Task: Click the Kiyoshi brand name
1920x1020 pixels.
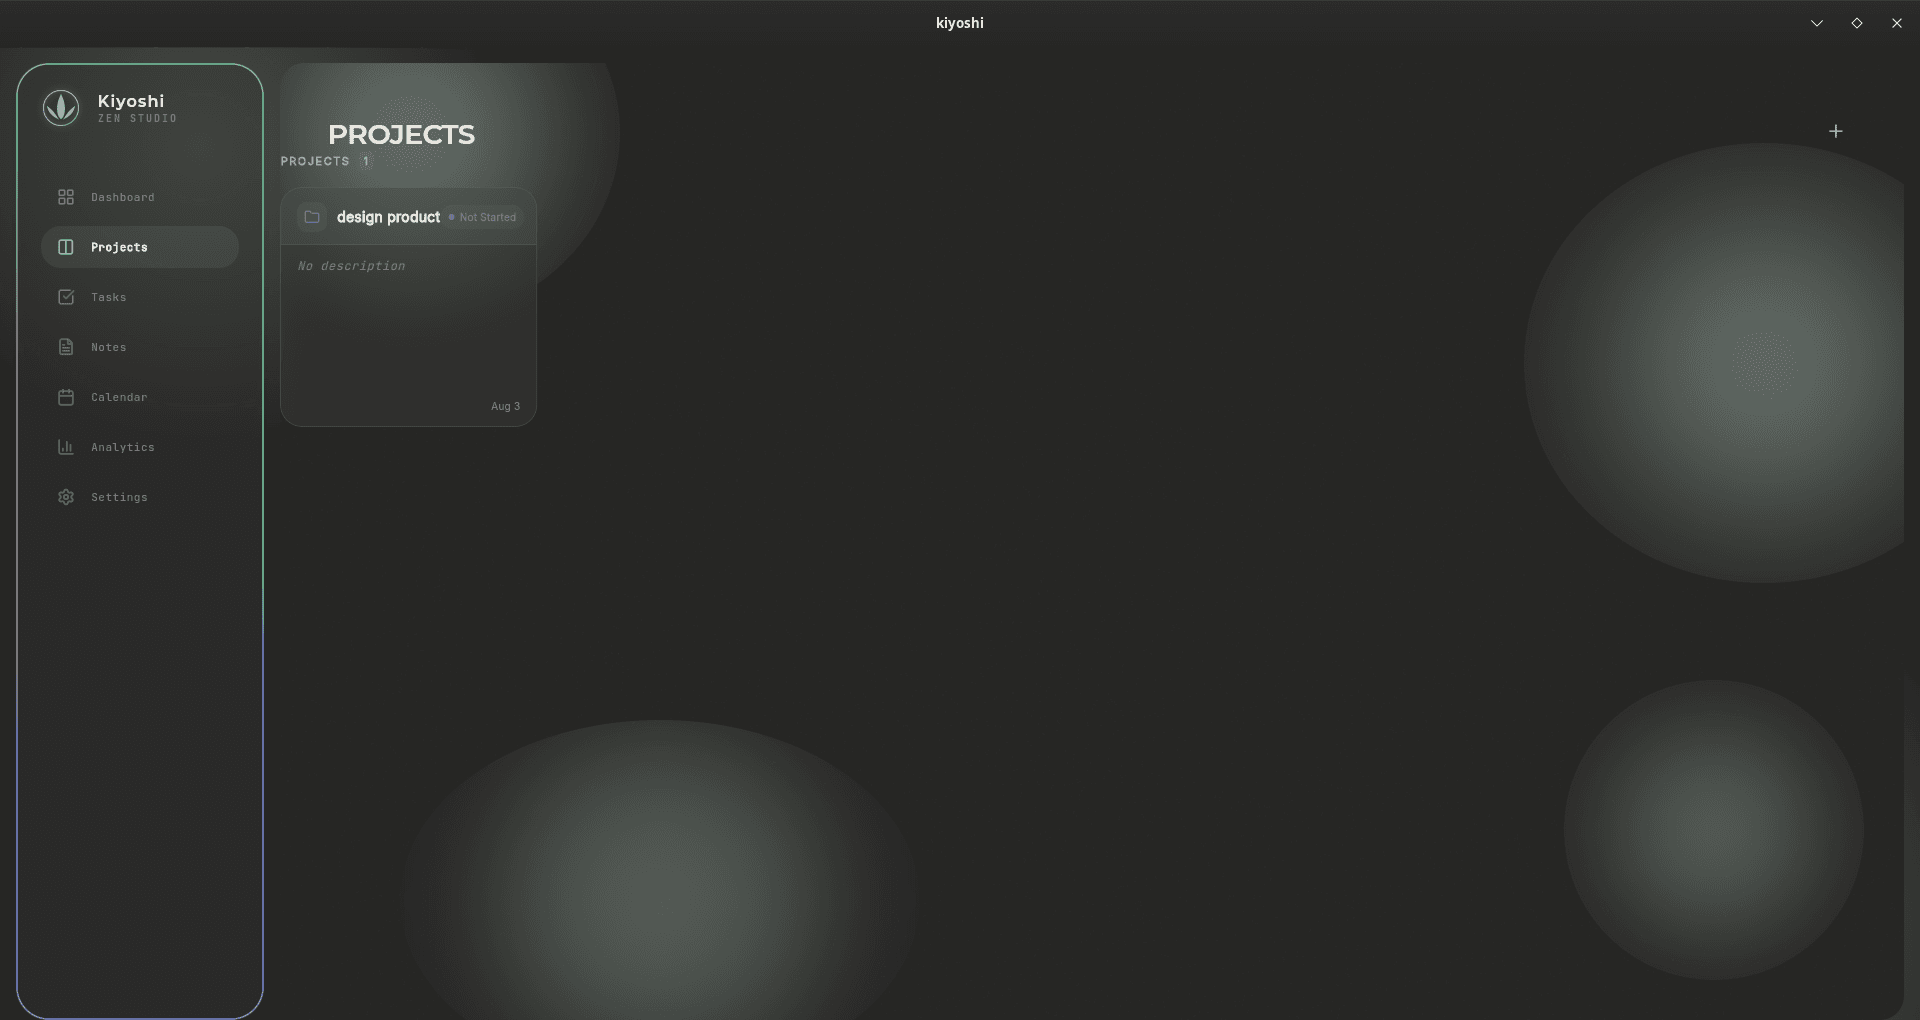Action: (131, 101)
